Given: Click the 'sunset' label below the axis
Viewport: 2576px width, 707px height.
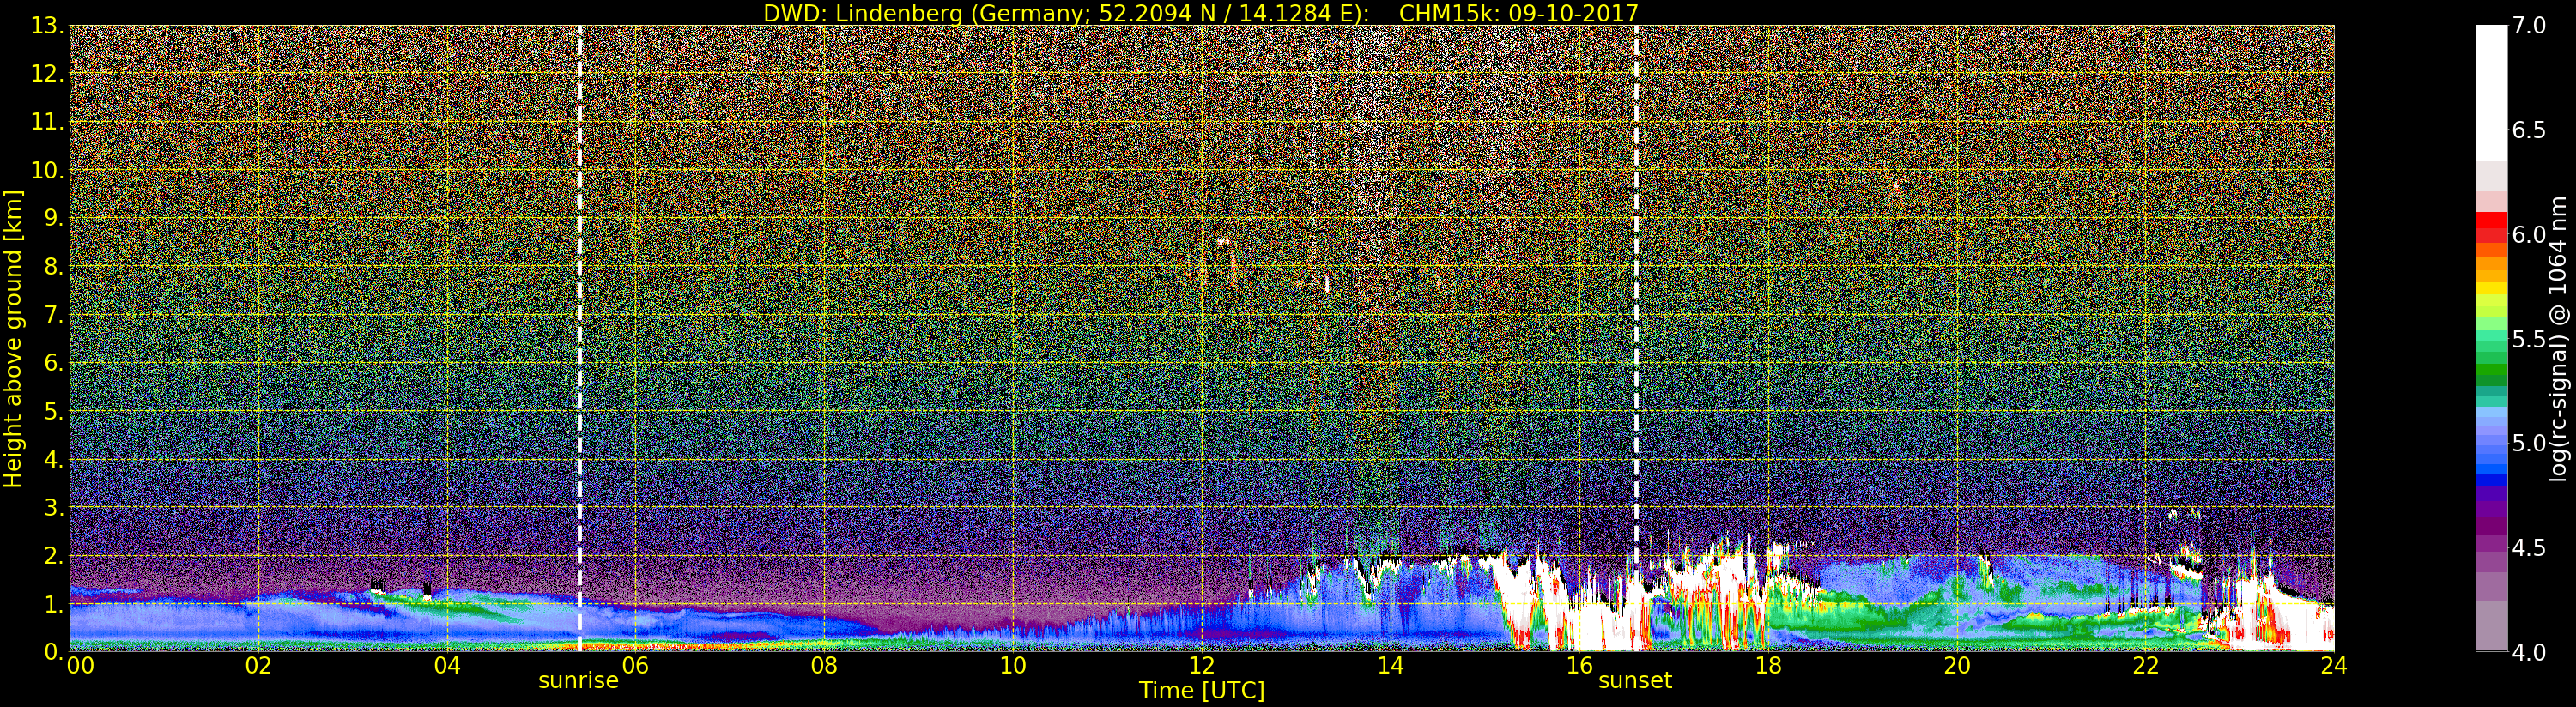Looking at the screenshot, I should [x=1635, y=681].
